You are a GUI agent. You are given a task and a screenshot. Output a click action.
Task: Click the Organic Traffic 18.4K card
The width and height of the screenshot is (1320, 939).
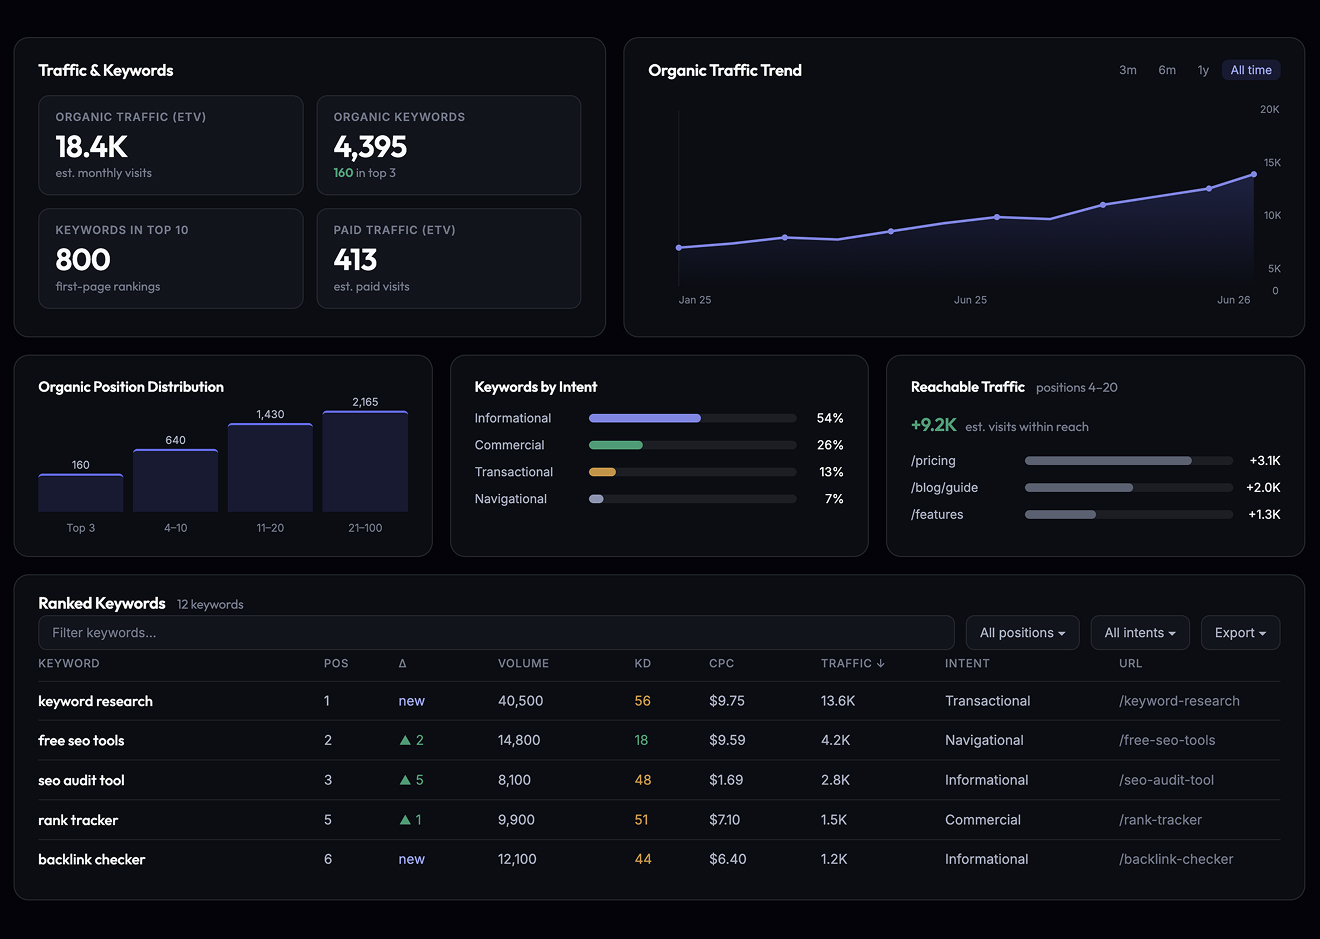pos(171,145)
